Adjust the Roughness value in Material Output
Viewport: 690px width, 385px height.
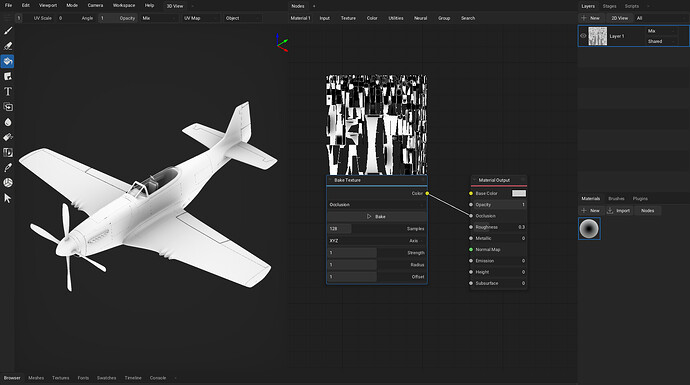[499, 227]
